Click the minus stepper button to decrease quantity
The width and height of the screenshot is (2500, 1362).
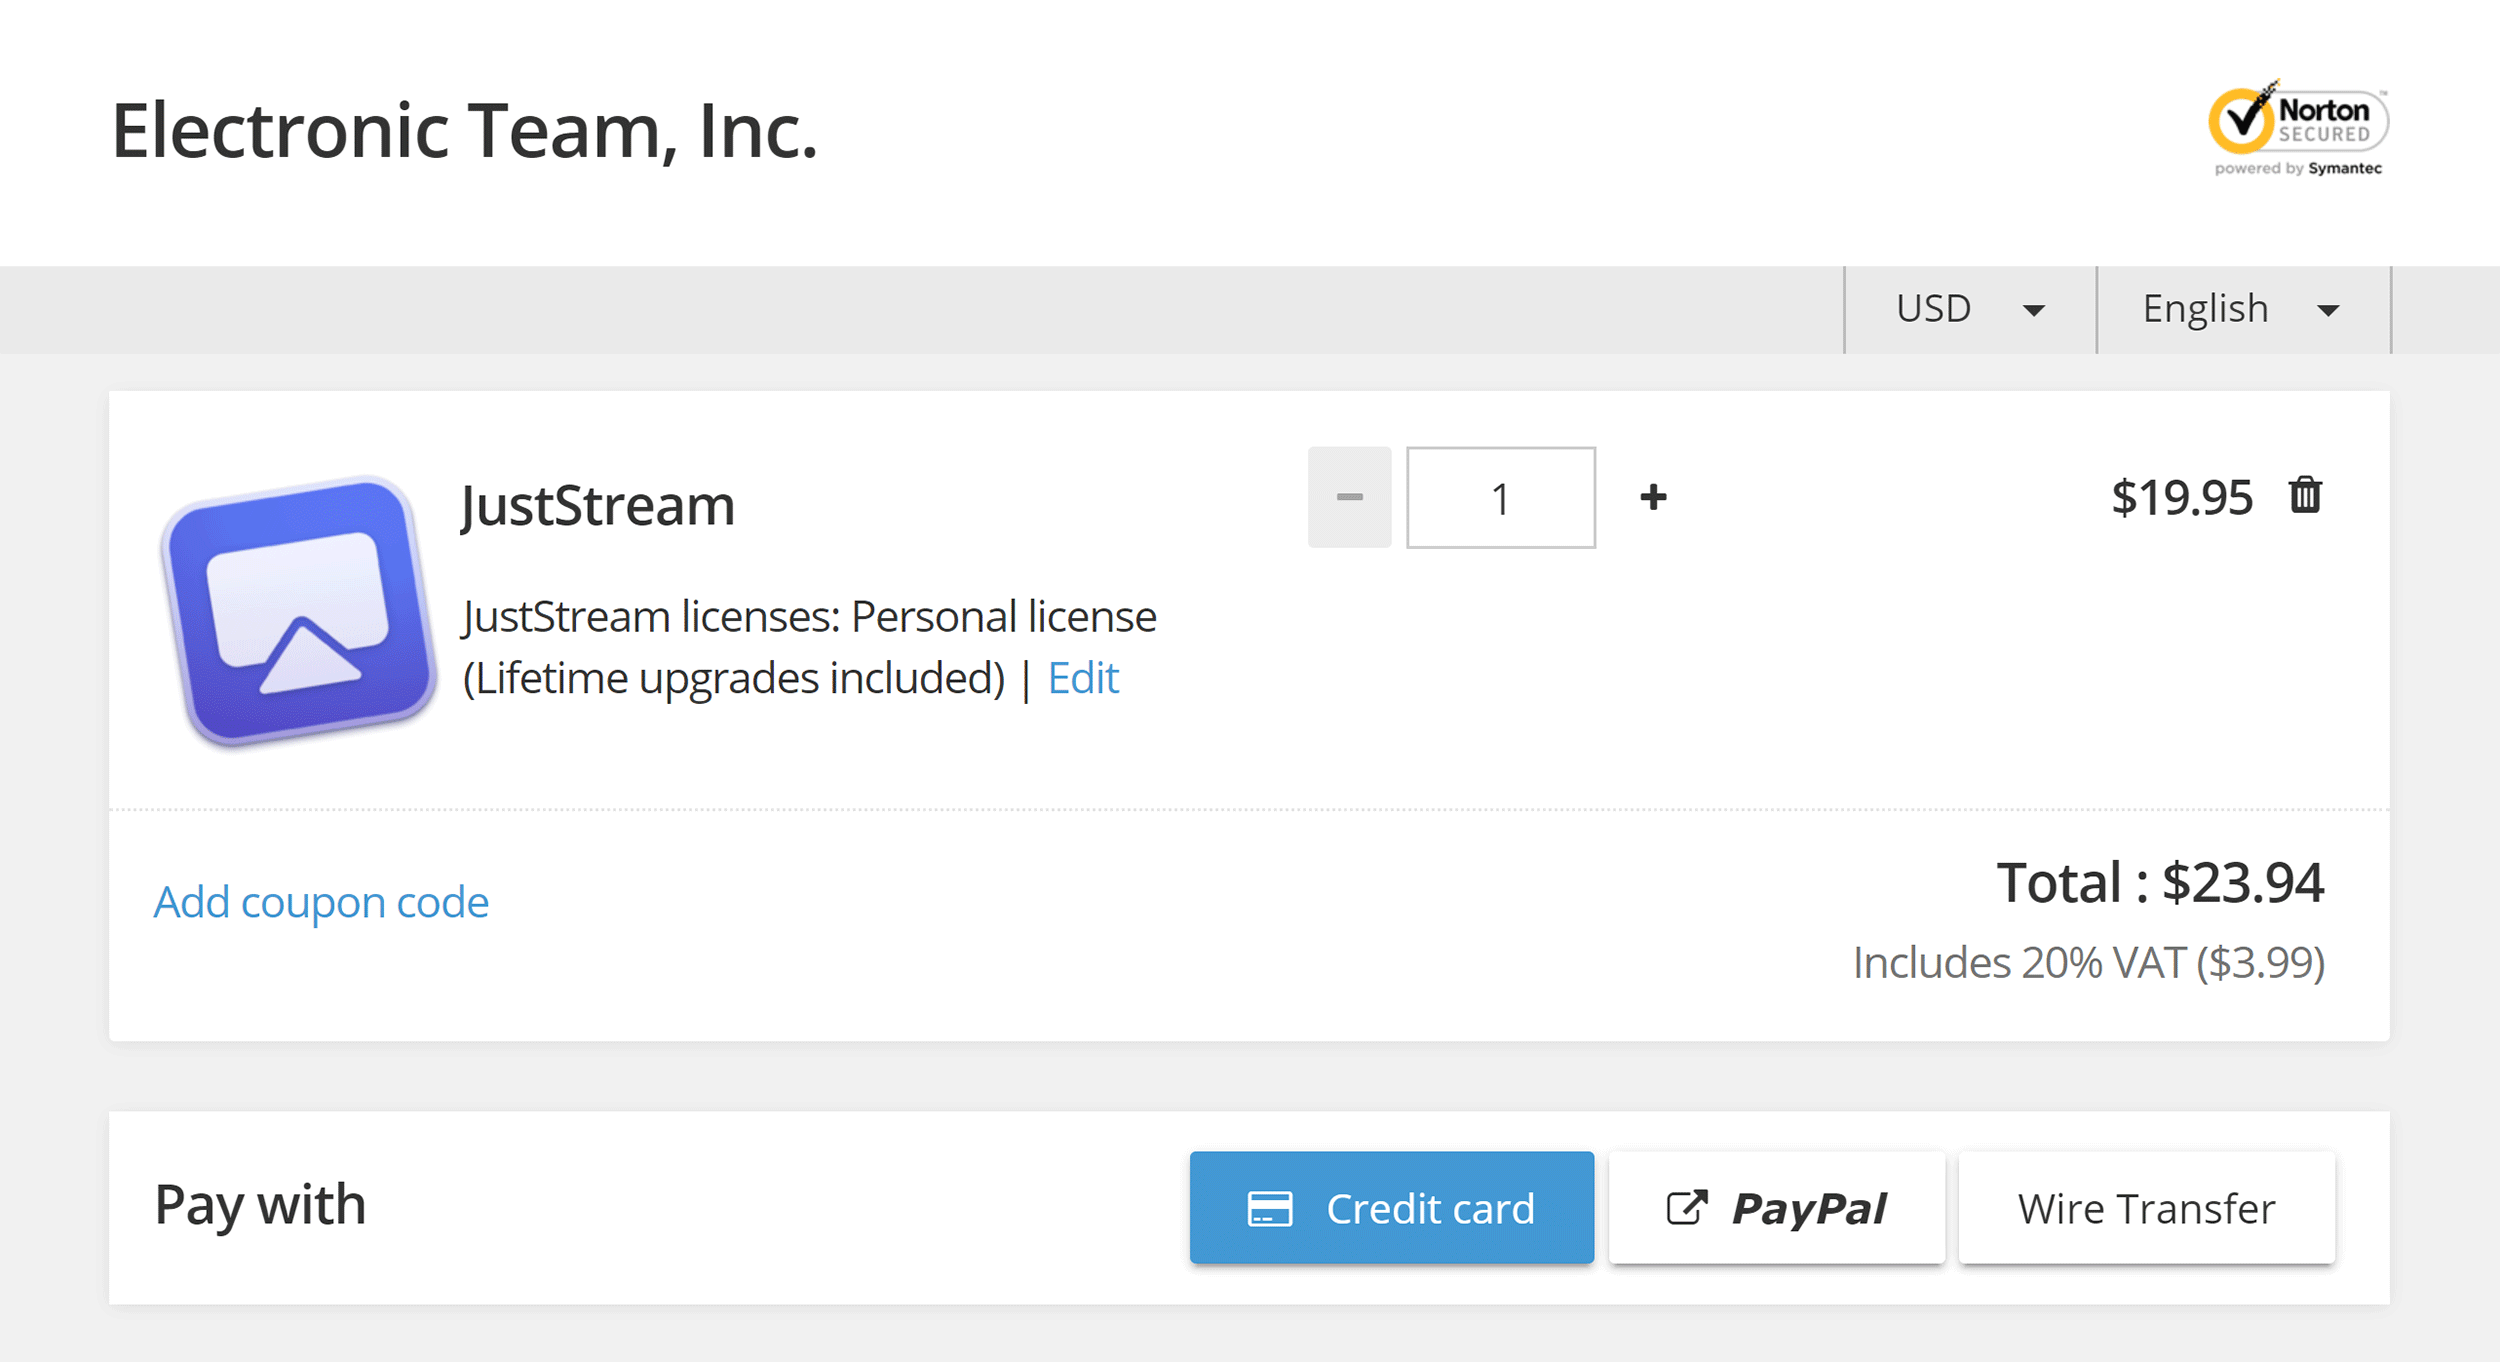1351,498
